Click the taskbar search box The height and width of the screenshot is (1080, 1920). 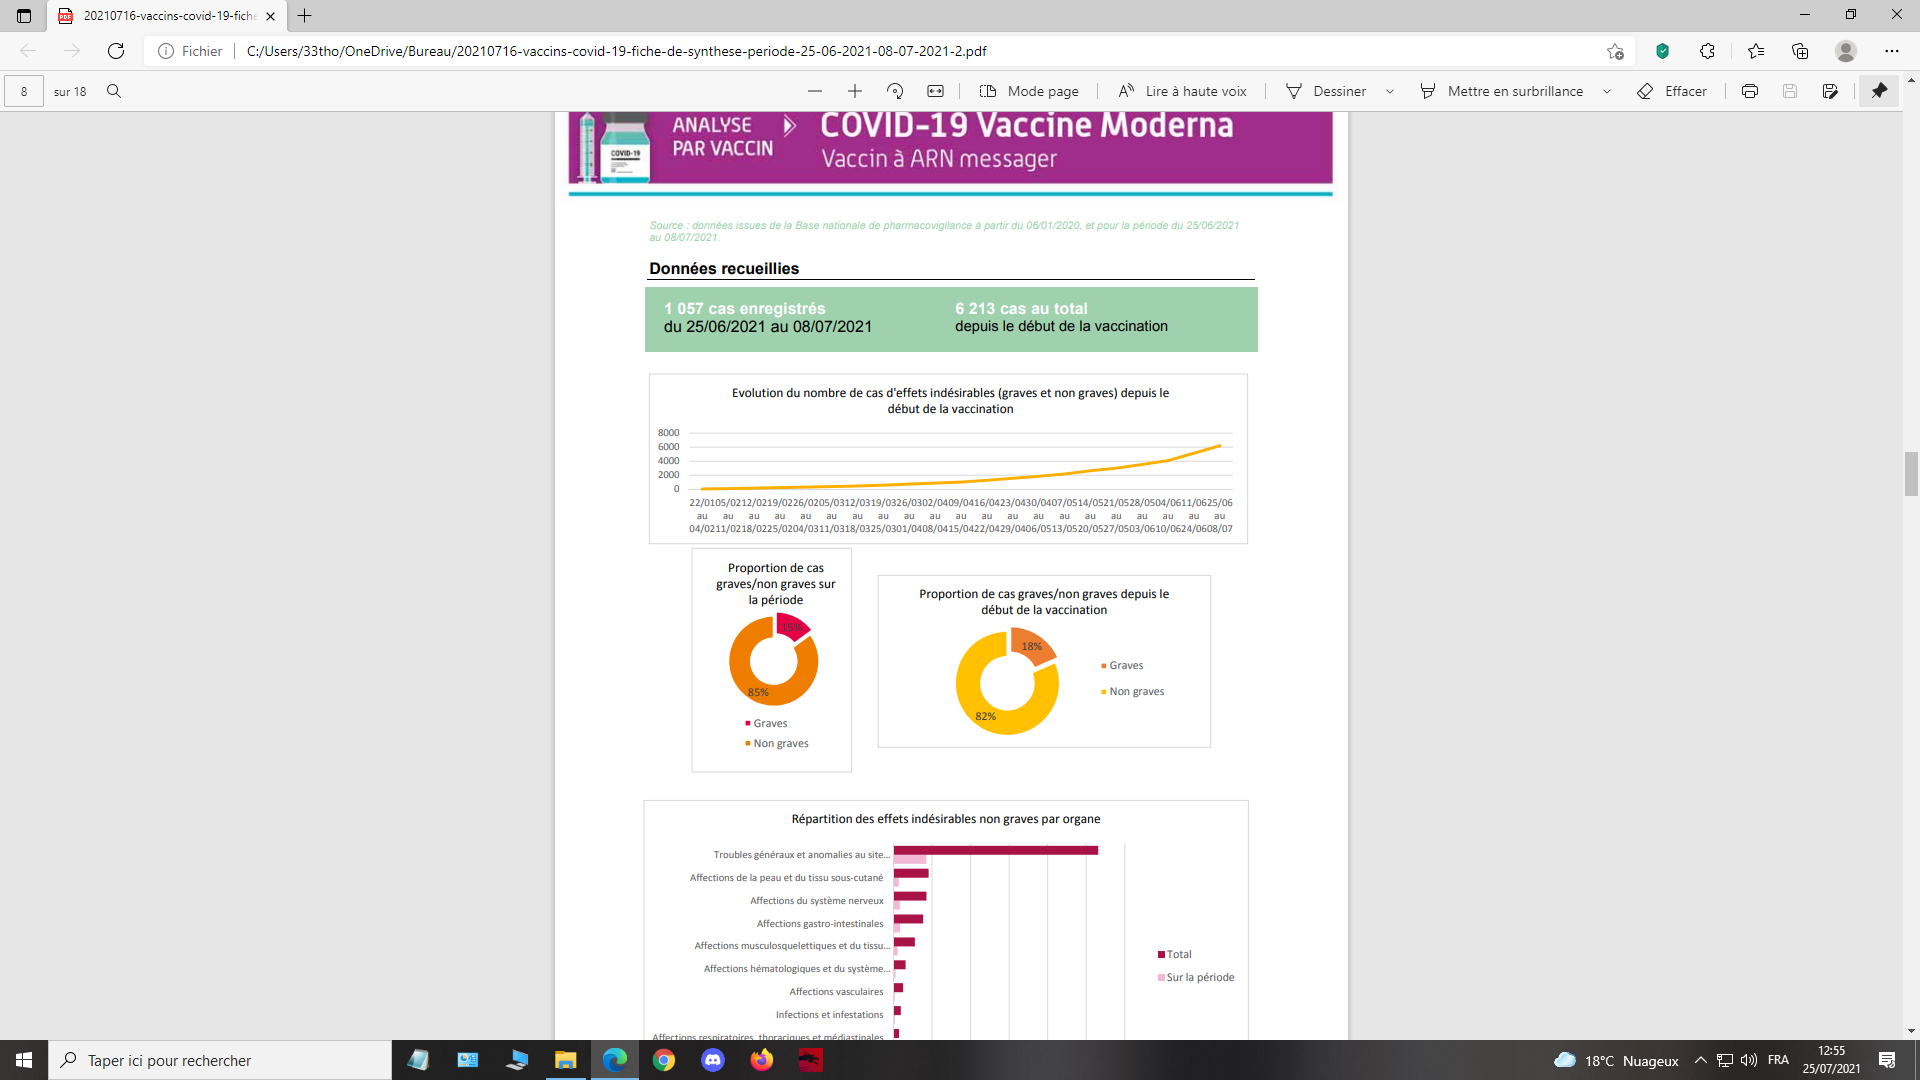click(x=220, y=1060)
